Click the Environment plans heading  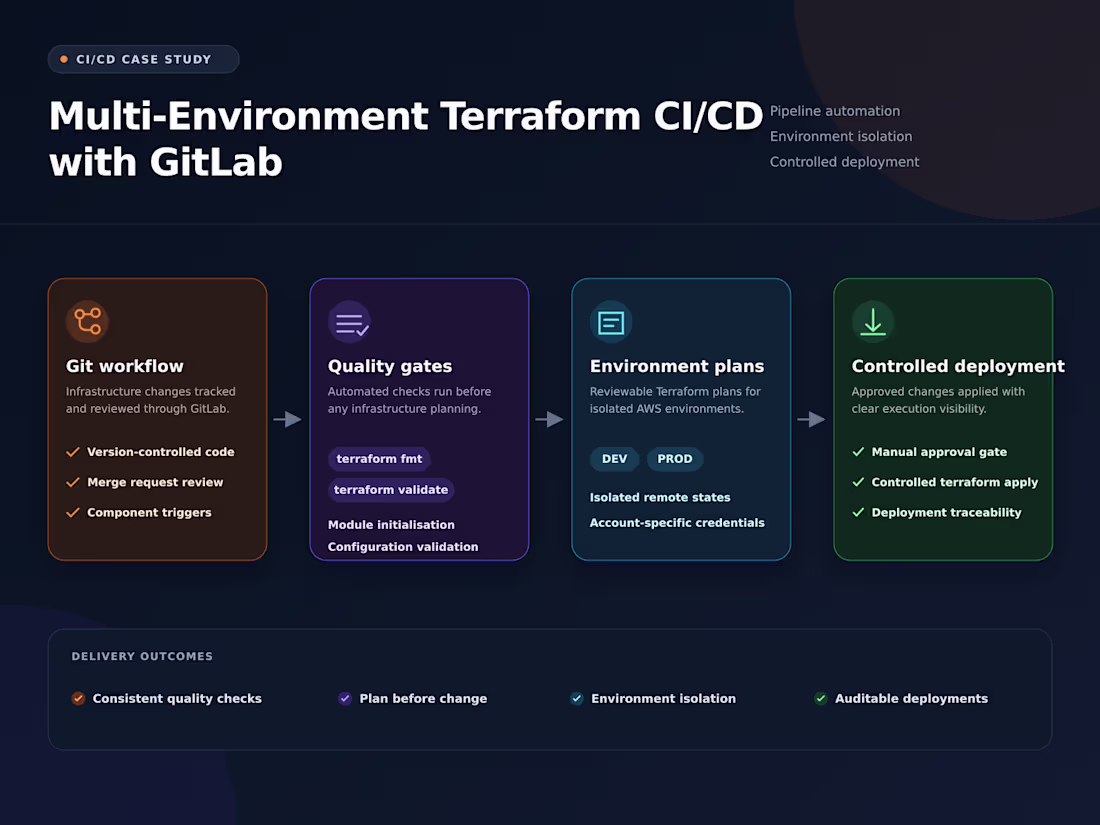(x=677, y=366)
